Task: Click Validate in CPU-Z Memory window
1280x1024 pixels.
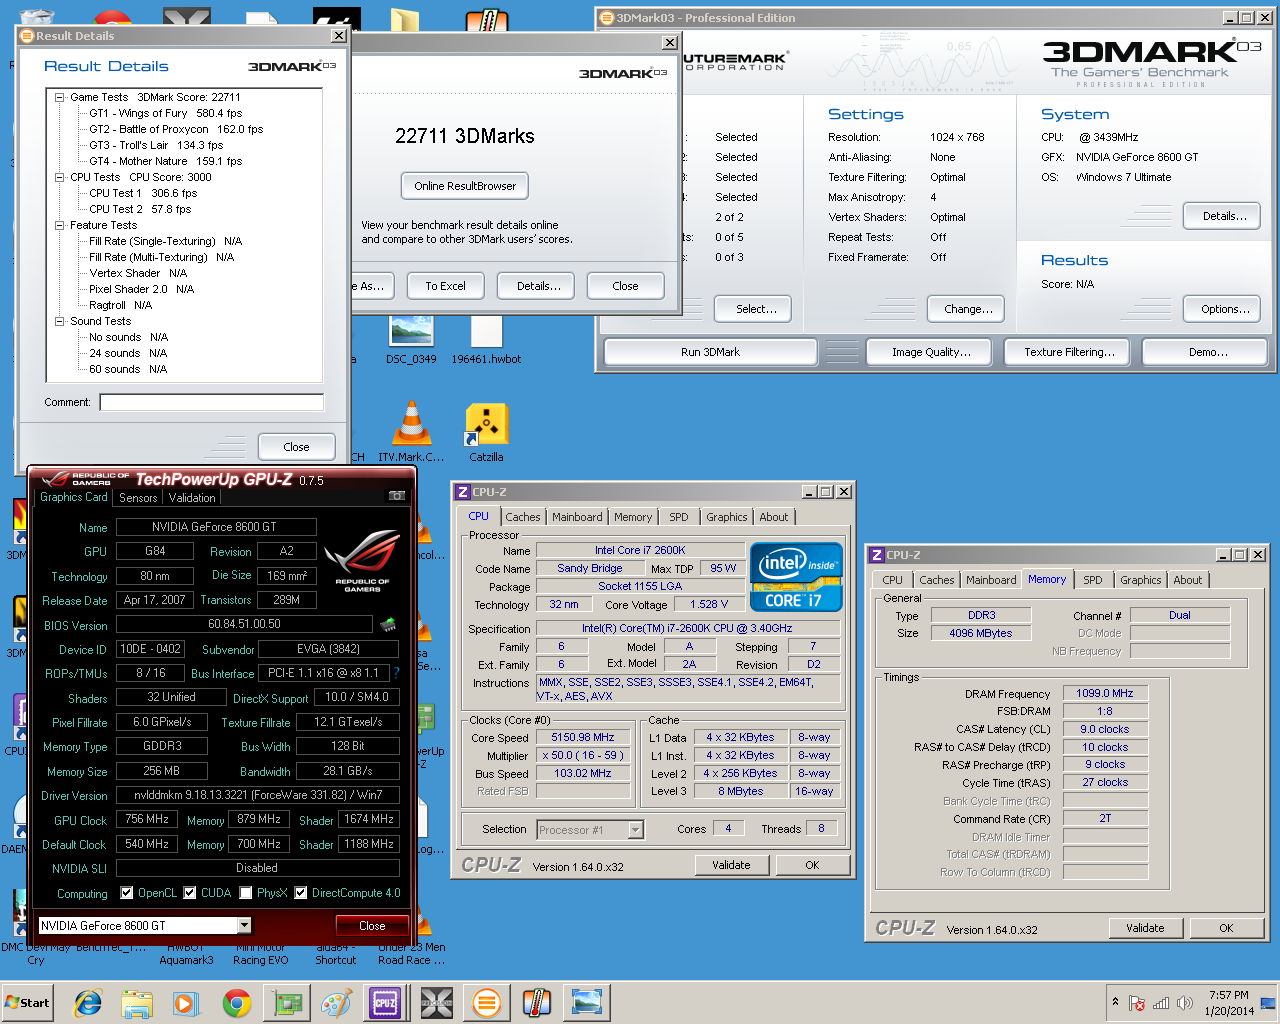Action: (x=1145, y=928)
